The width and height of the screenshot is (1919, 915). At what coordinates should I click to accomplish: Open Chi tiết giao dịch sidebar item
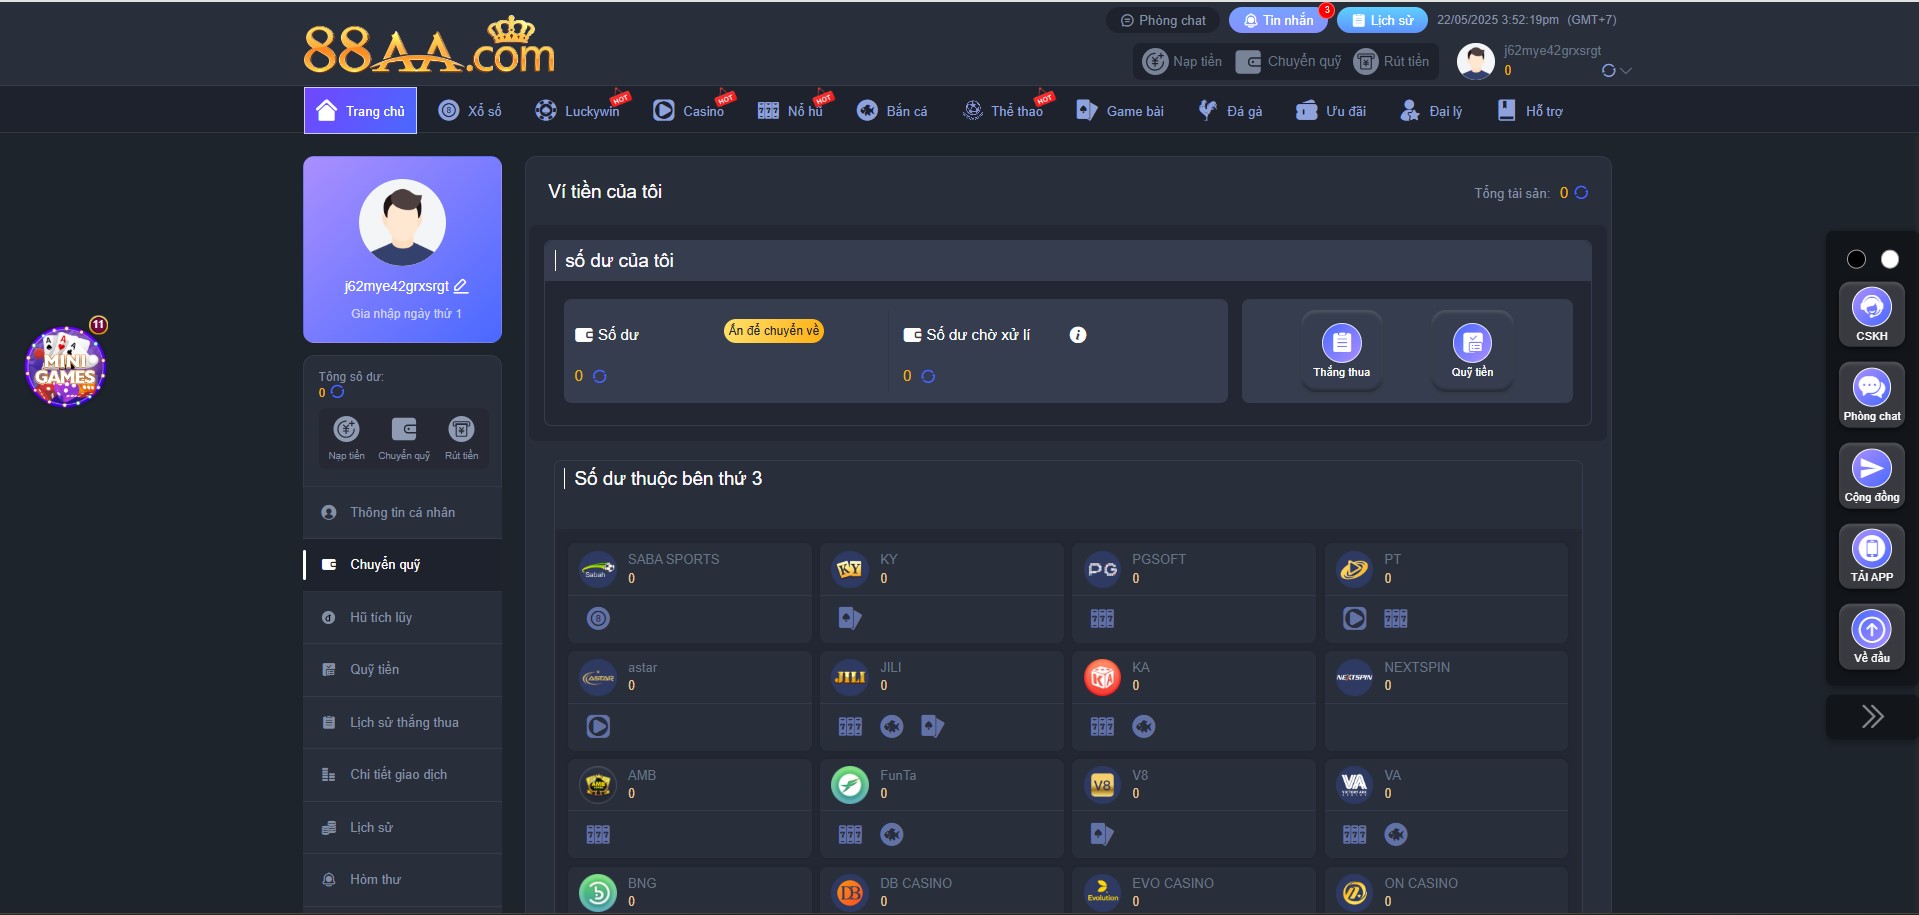(x=402, y=774)
